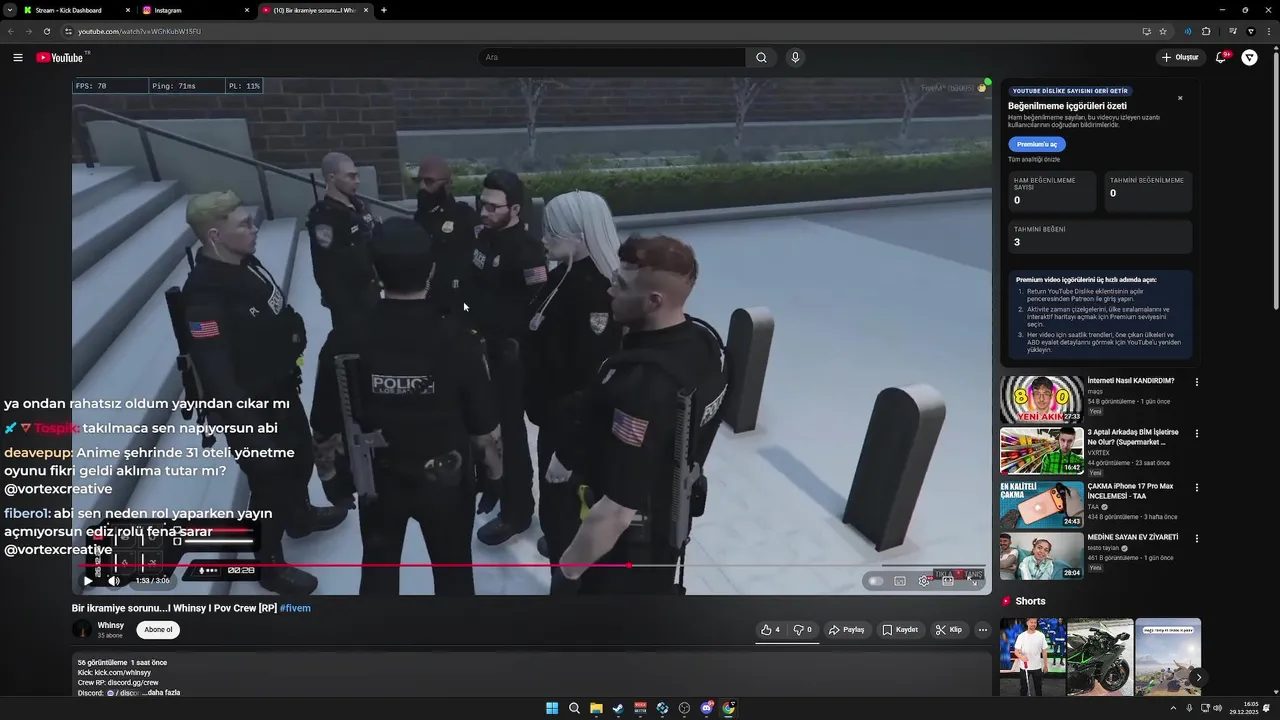Switch to the Instagram browser tab
Image resolution: width=1280 pixels, height=720 pixels.
196,10
